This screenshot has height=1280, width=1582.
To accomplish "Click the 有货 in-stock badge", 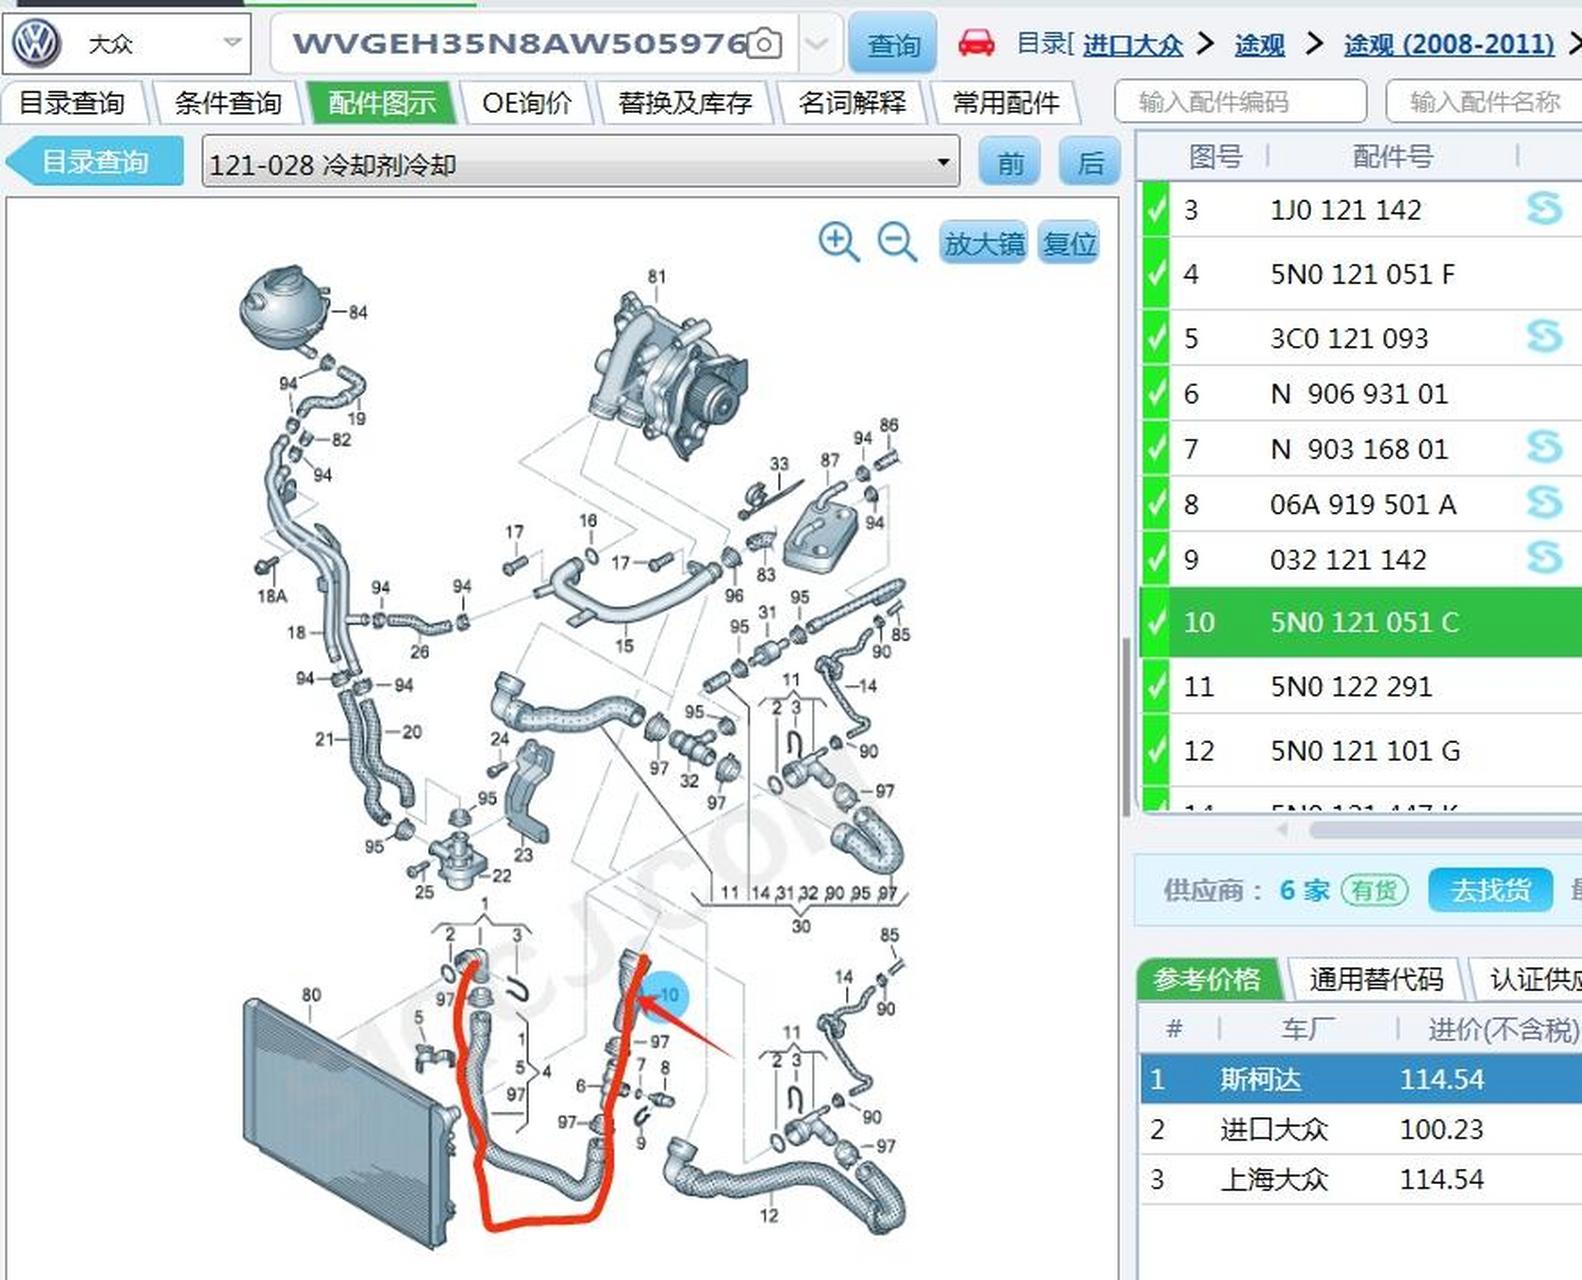I will click(1374, 890).
